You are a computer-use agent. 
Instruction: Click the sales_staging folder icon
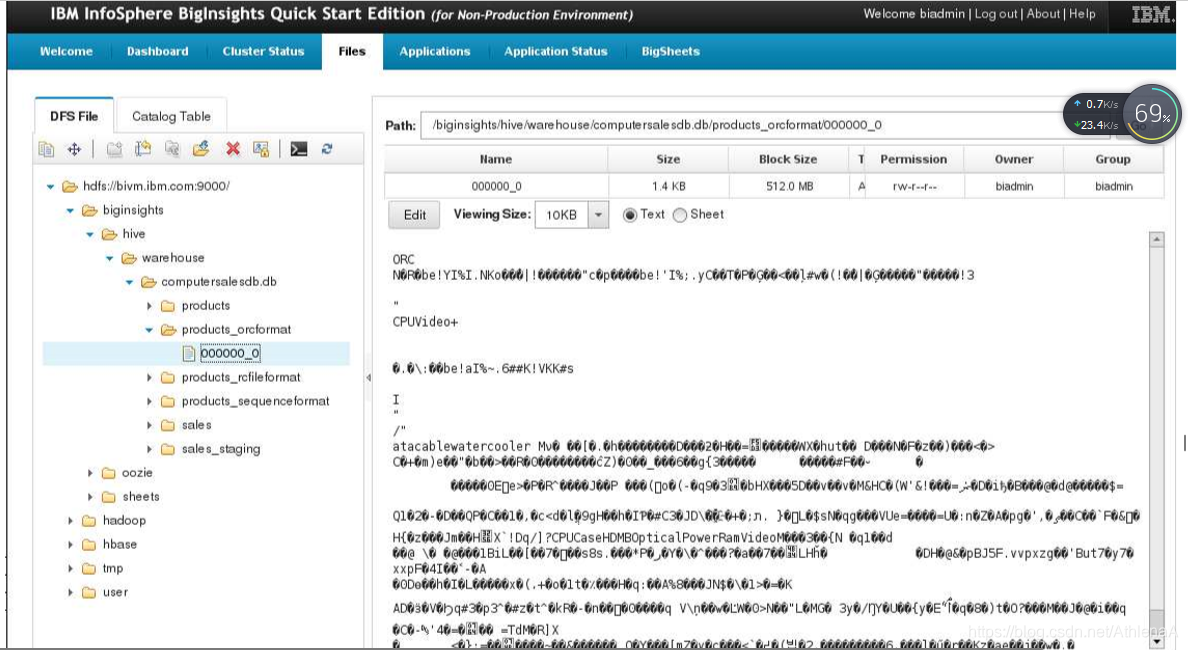(168, 449)
